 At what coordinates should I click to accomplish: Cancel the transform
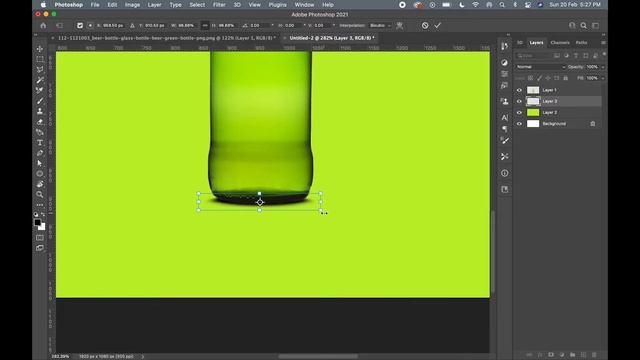(425, 25)
